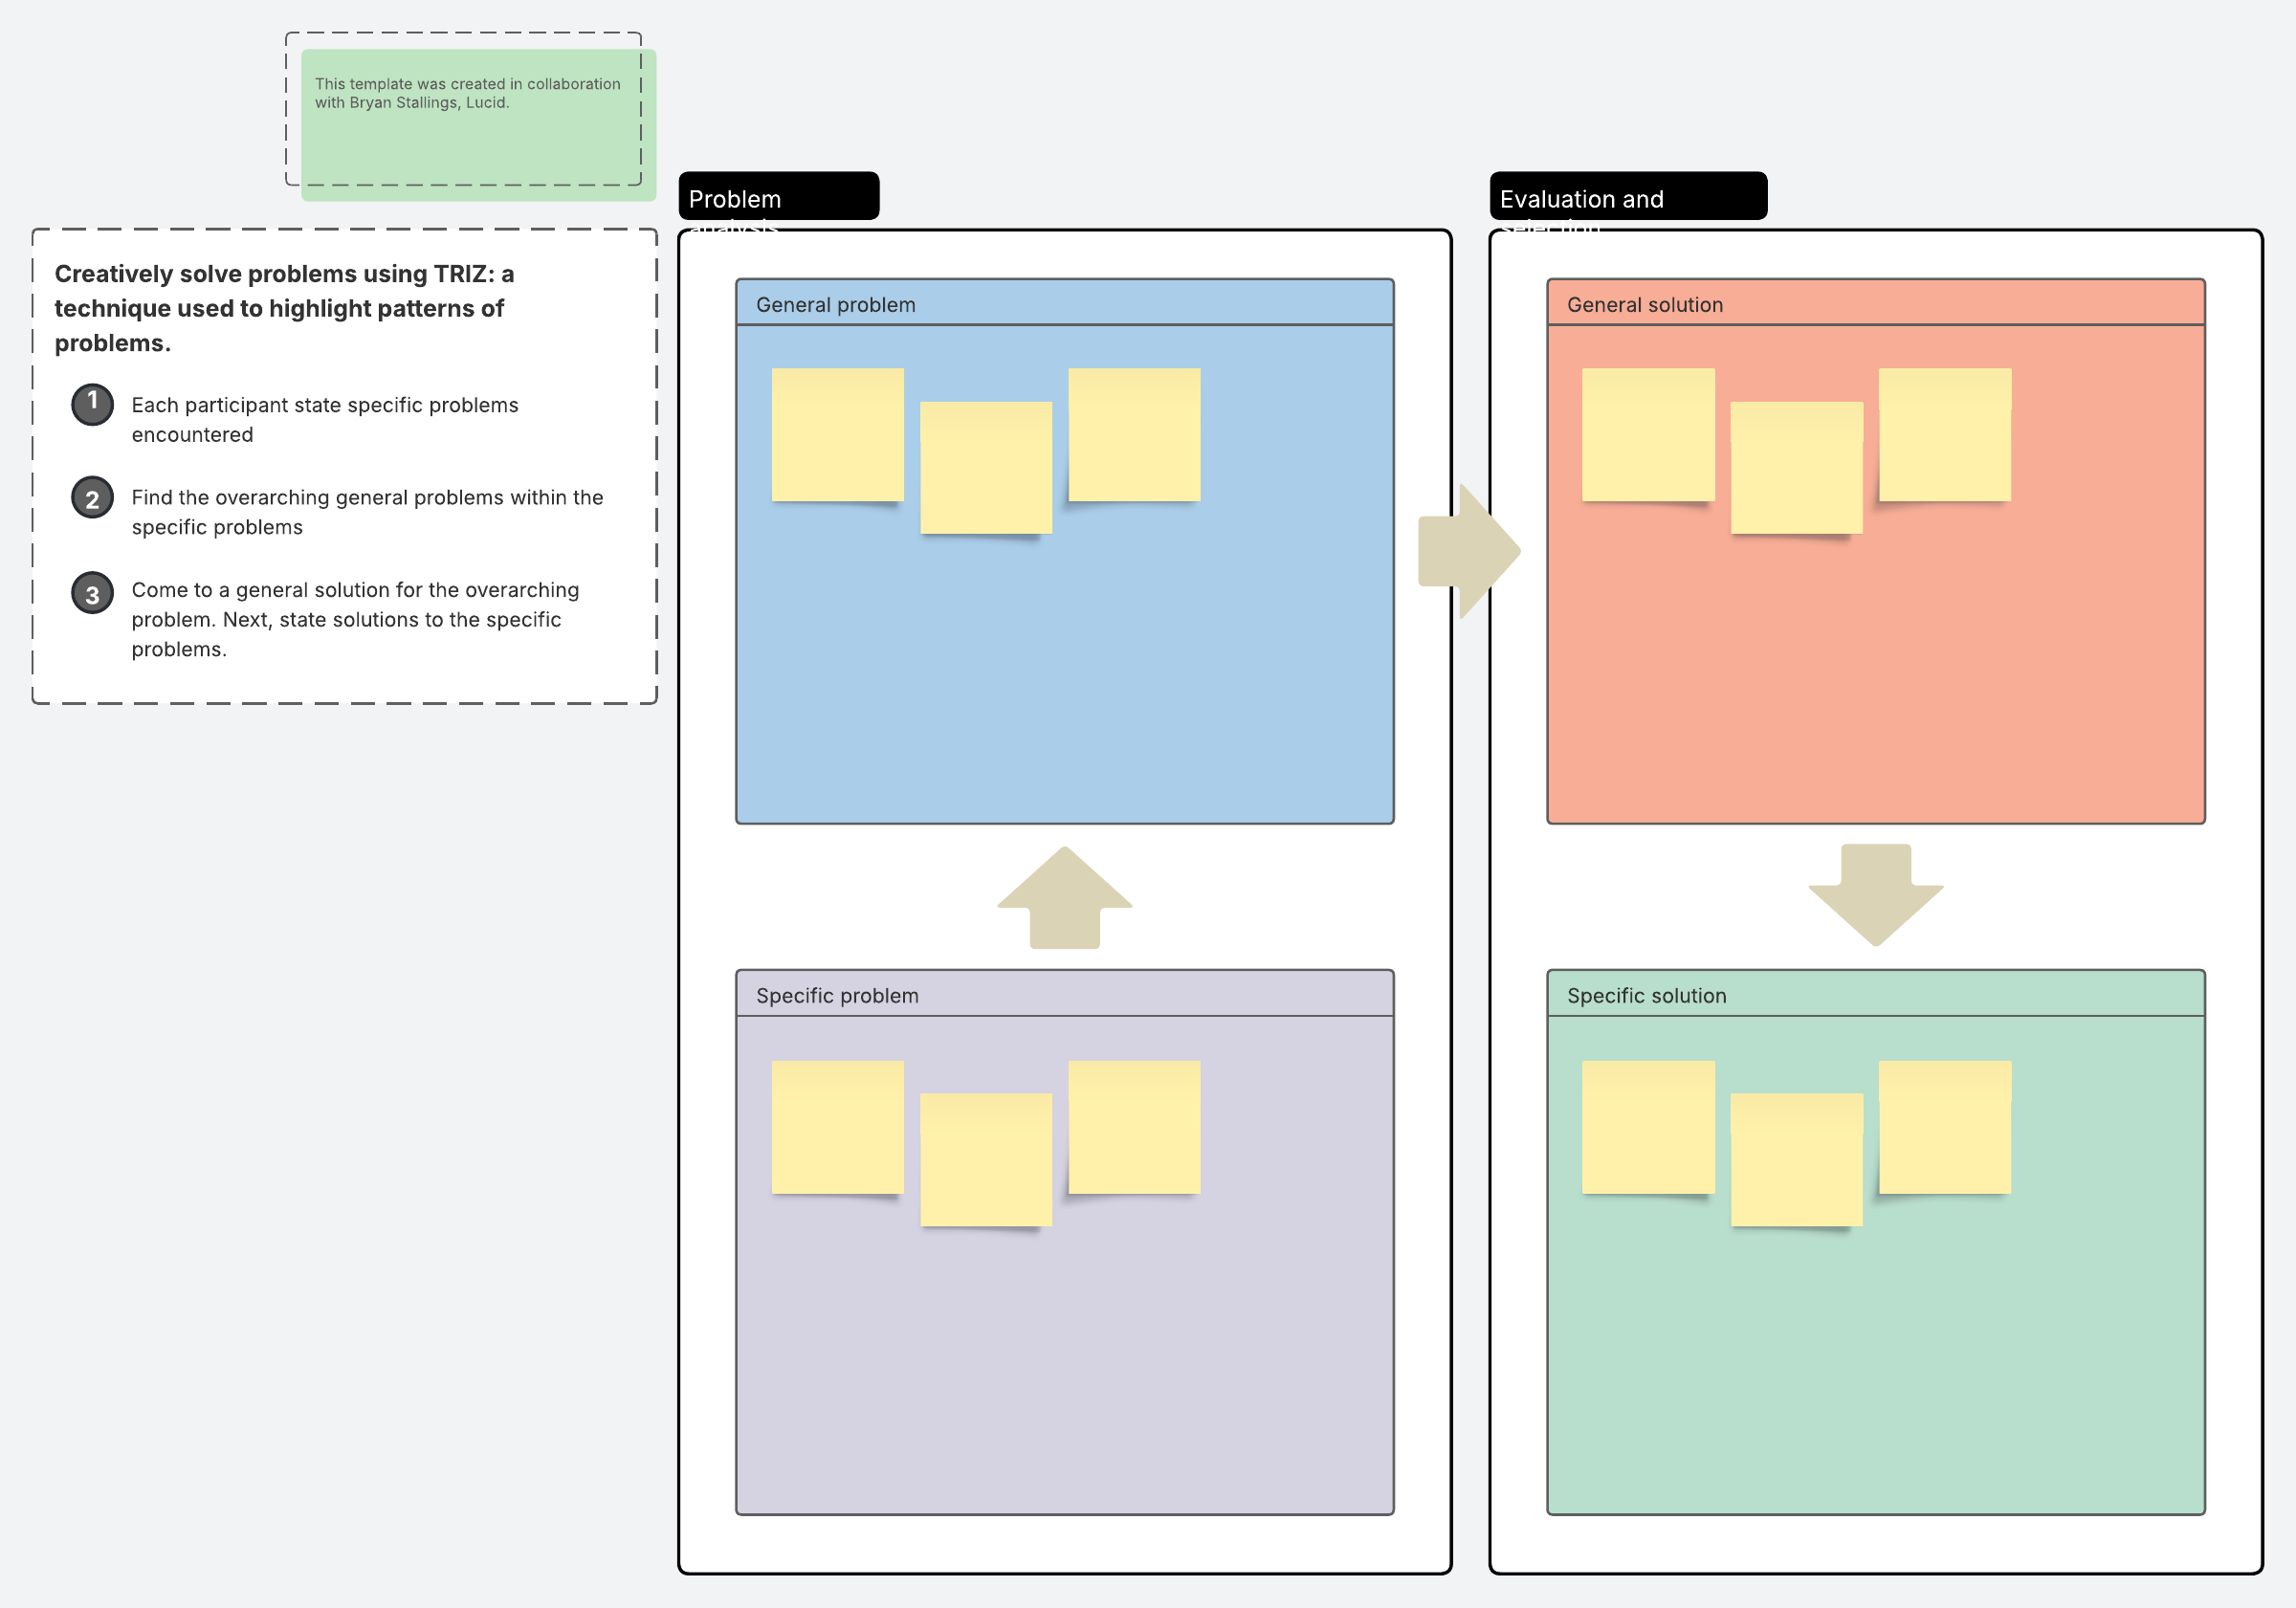
Task: Select first sticky note in General problem
Action: click(x=837, y=434)
